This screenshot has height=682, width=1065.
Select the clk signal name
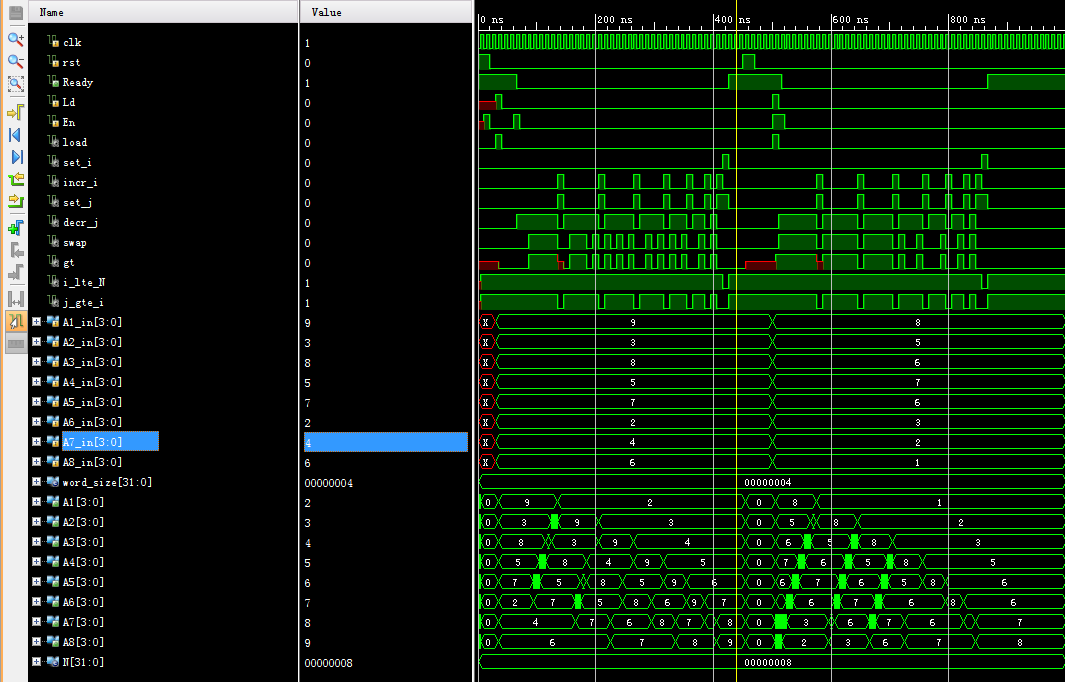click(x=72, y=43)
